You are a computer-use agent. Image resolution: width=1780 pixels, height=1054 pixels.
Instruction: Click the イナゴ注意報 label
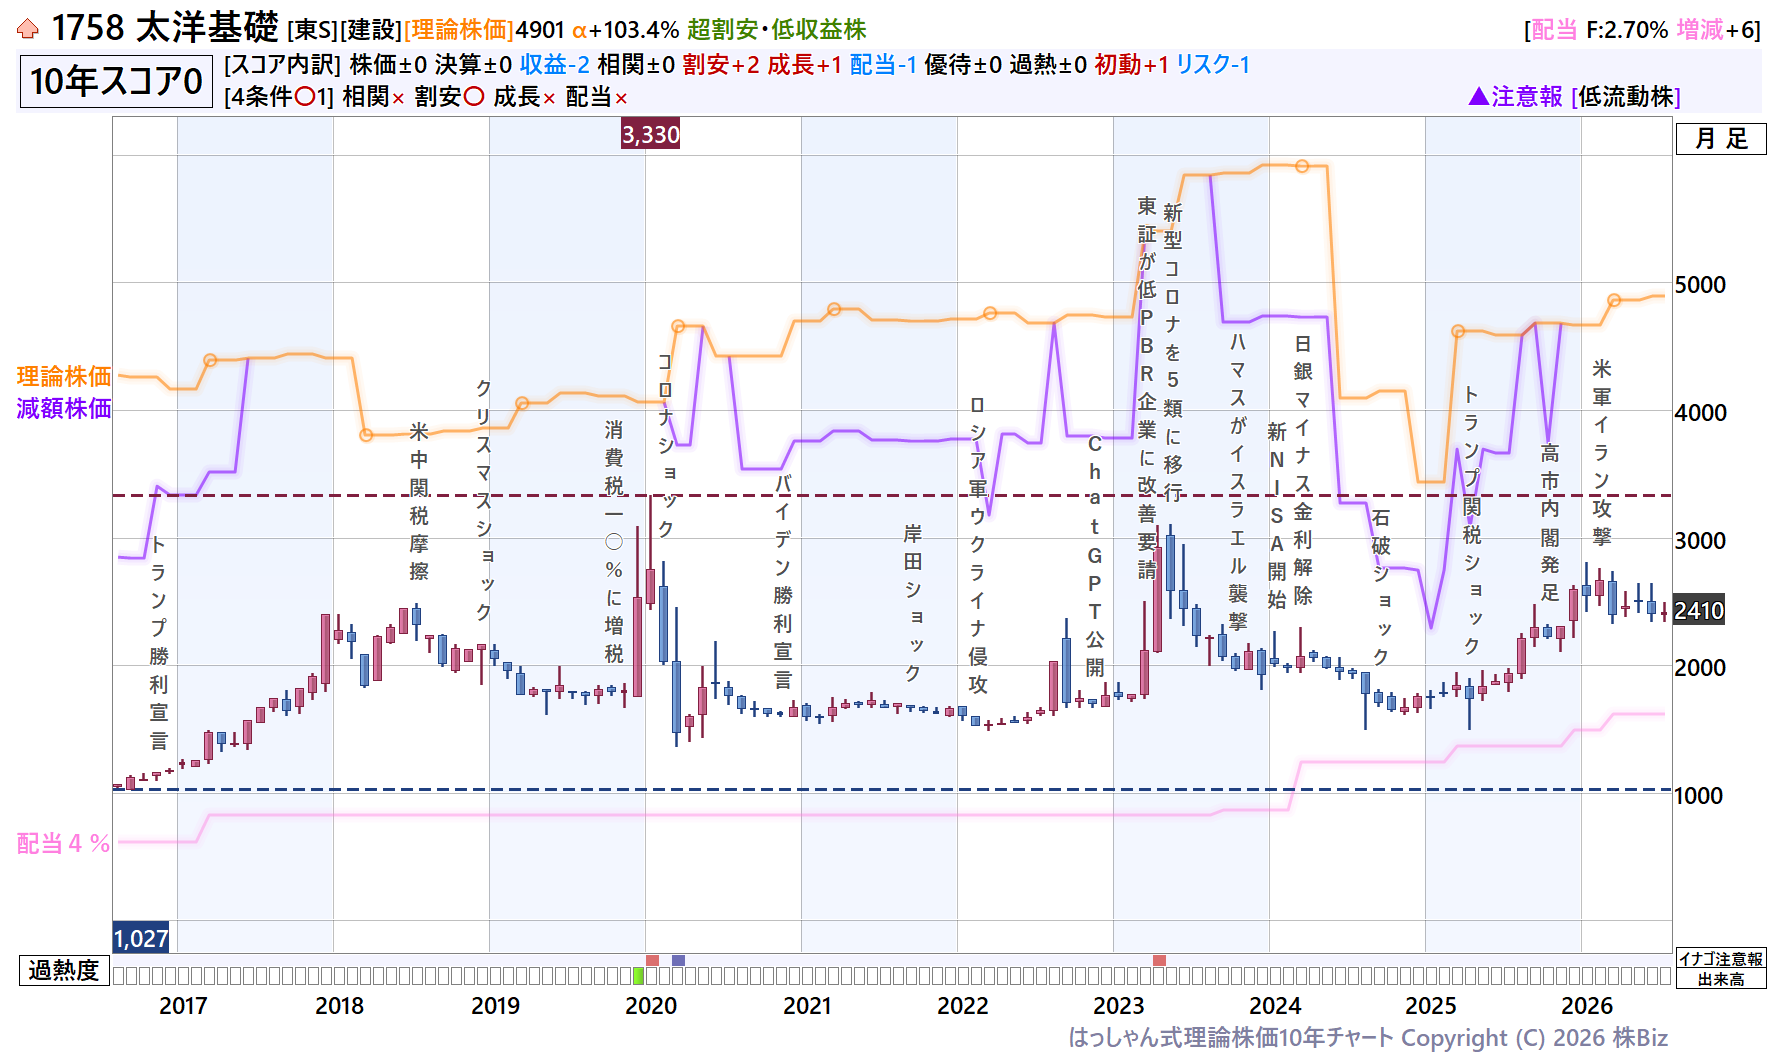(1721, 959)
